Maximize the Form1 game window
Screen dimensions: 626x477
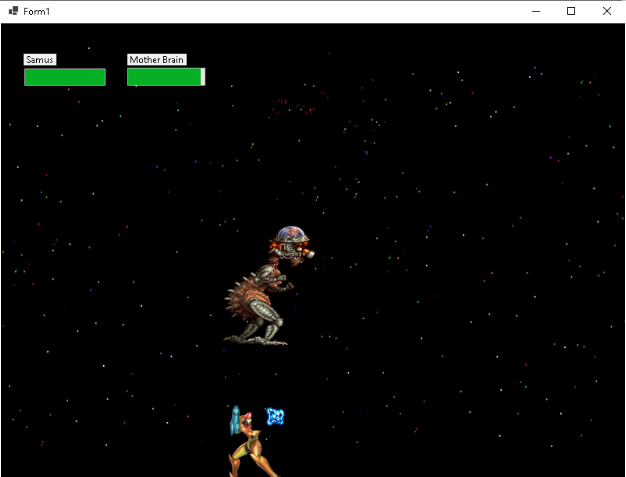[571, 11]
